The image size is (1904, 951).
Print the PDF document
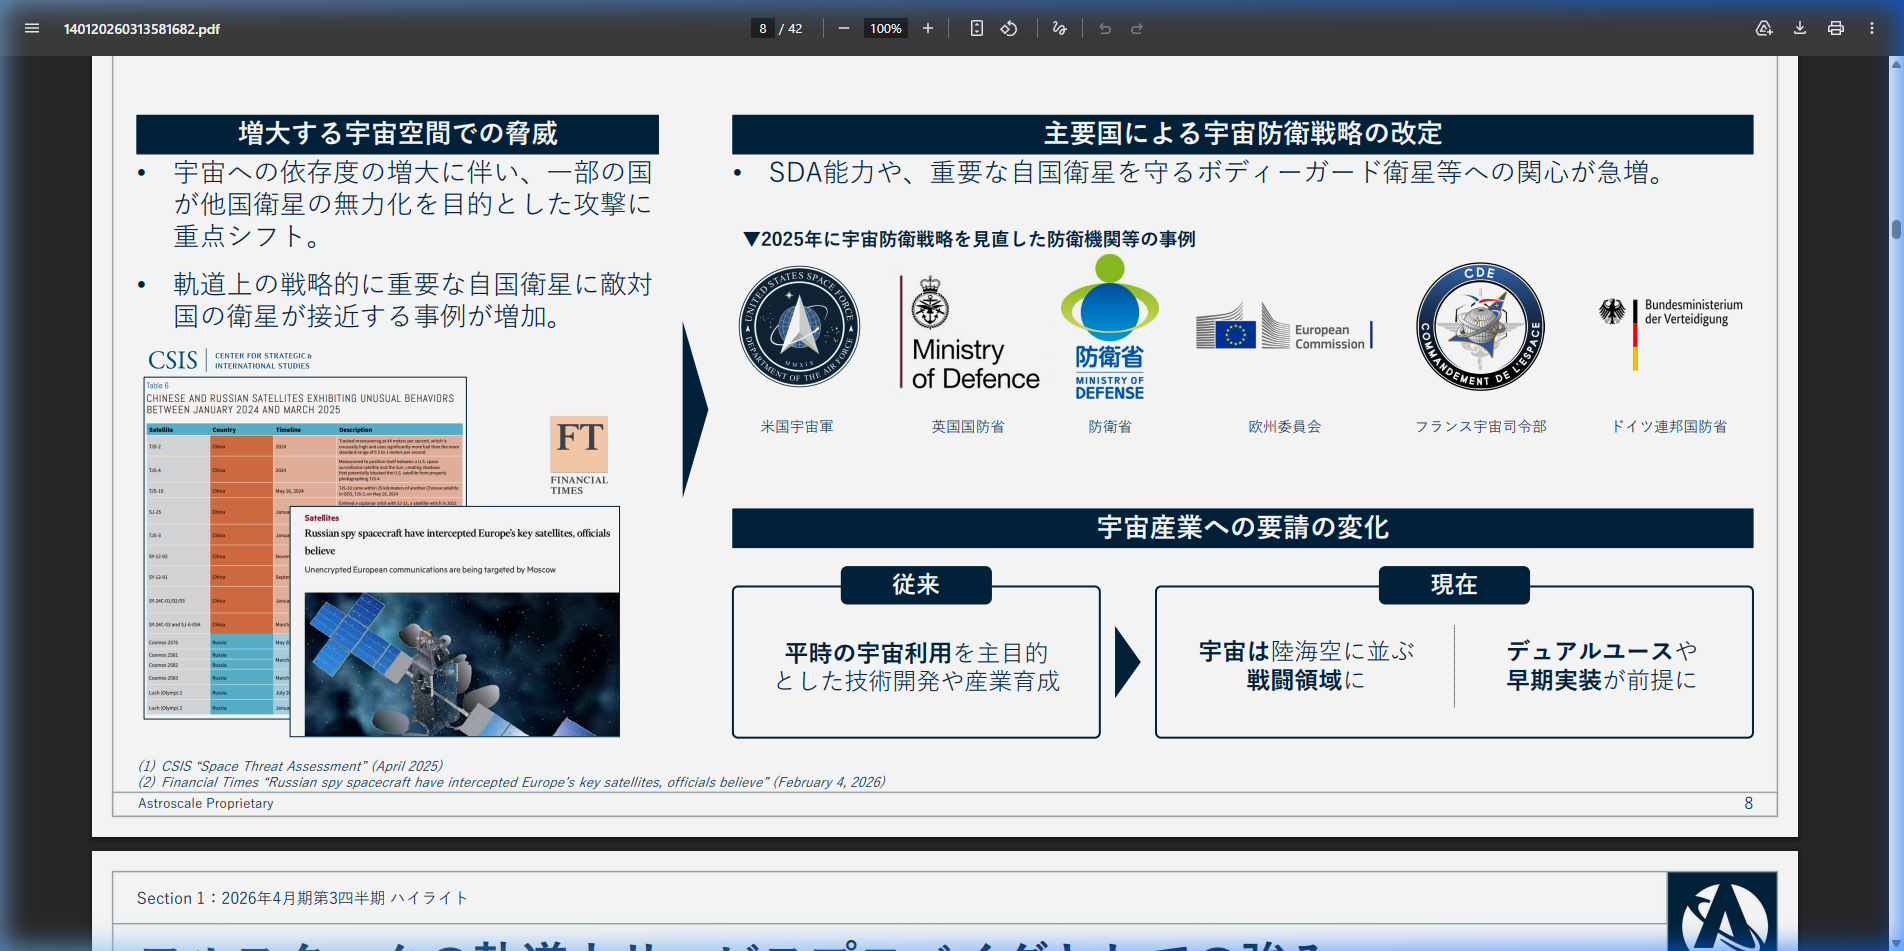click(1836, 28)
